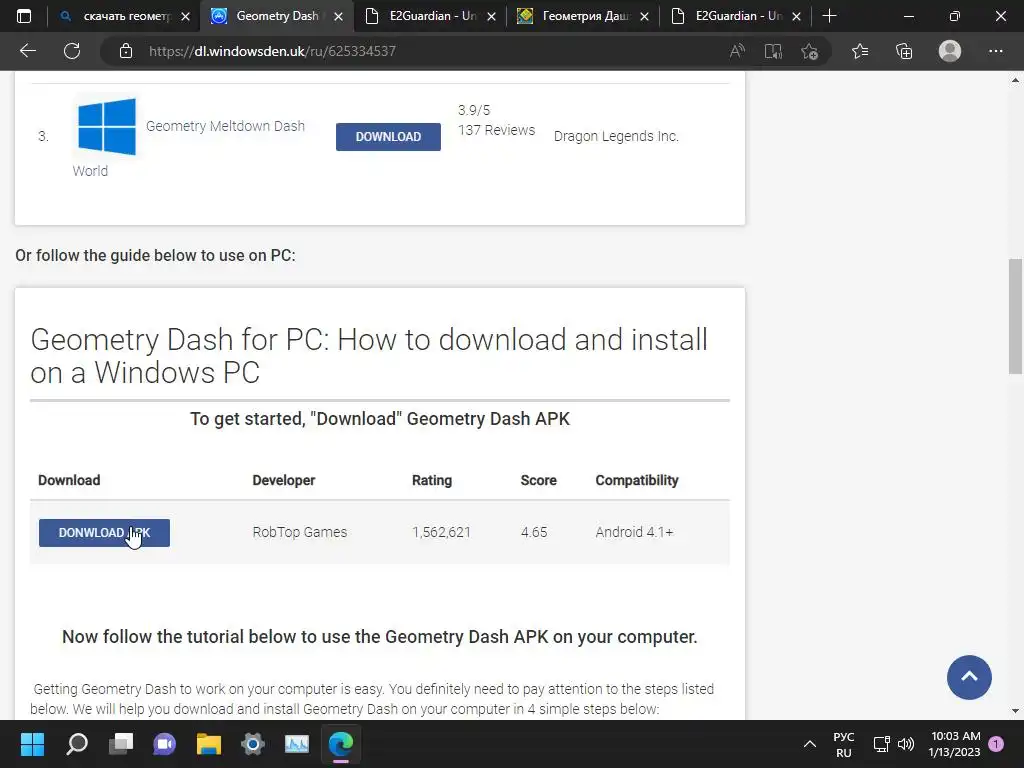The height and width of the screenshot is (768, 1024).
Task: Close the скачать геометр search tab
Action: tap(185, 17)
